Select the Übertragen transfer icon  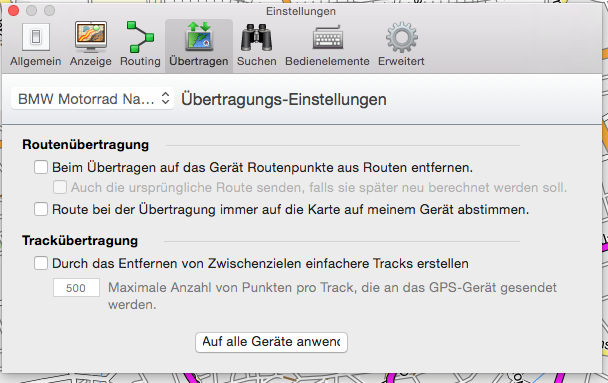199,37
